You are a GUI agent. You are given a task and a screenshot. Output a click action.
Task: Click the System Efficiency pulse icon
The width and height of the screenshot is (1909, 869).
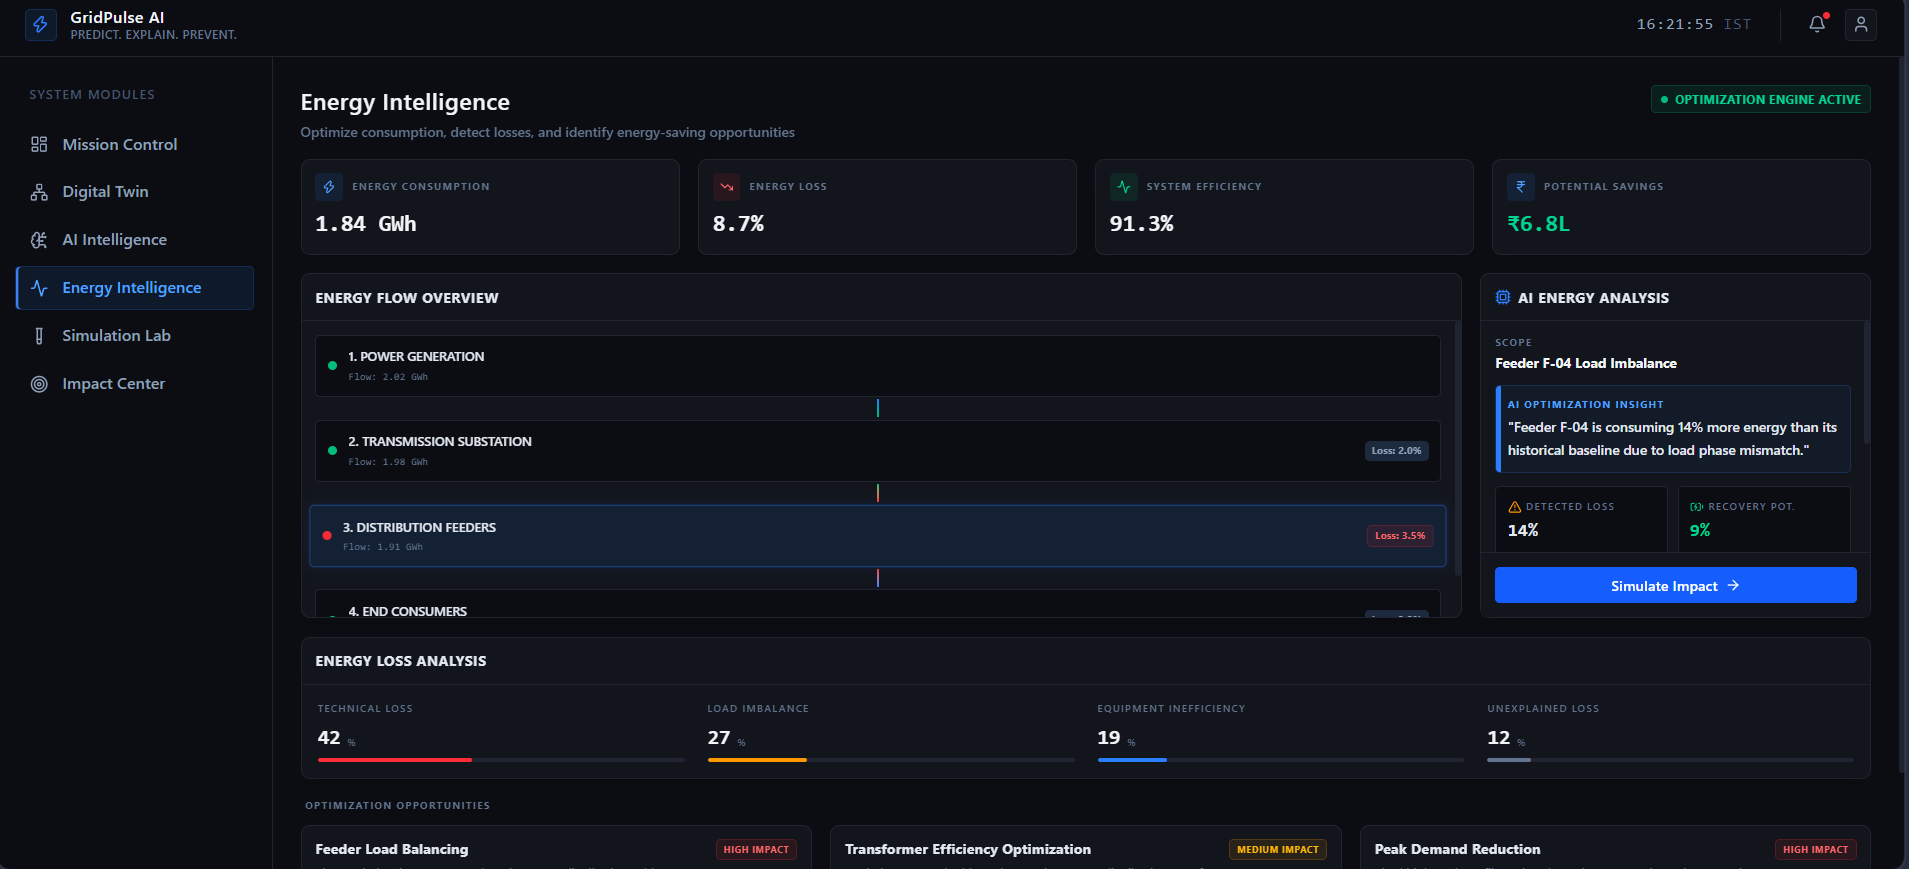point(1124,187)
